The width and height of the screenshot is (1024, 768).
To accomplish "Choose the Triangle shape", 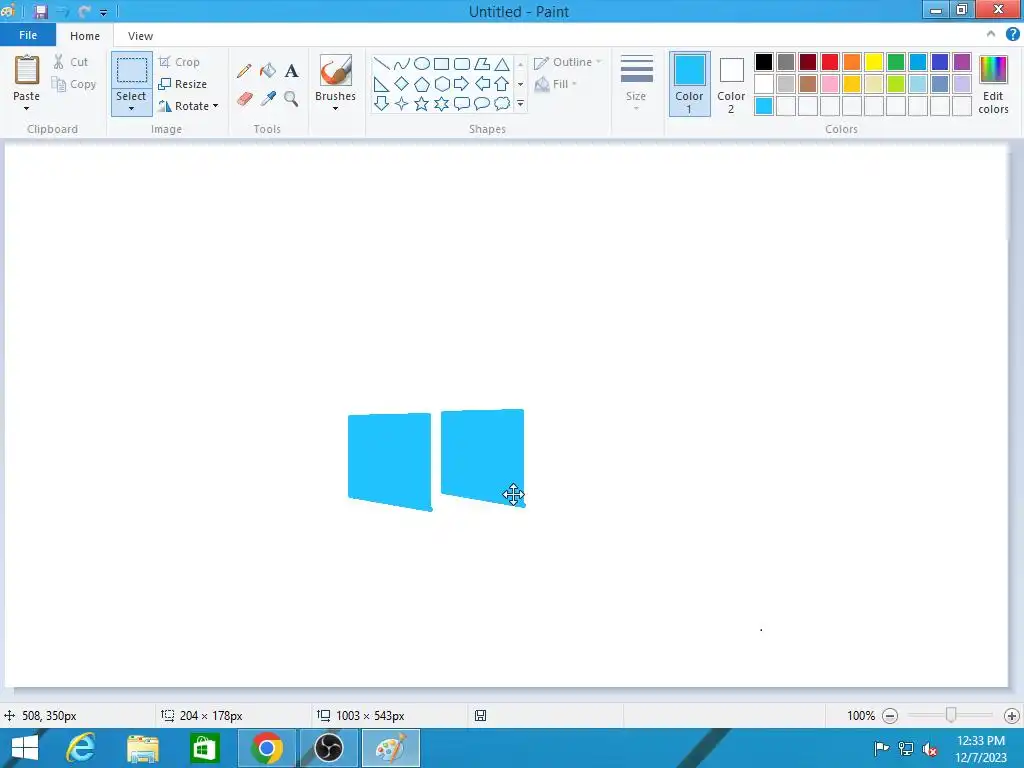I will click(502, 63).
